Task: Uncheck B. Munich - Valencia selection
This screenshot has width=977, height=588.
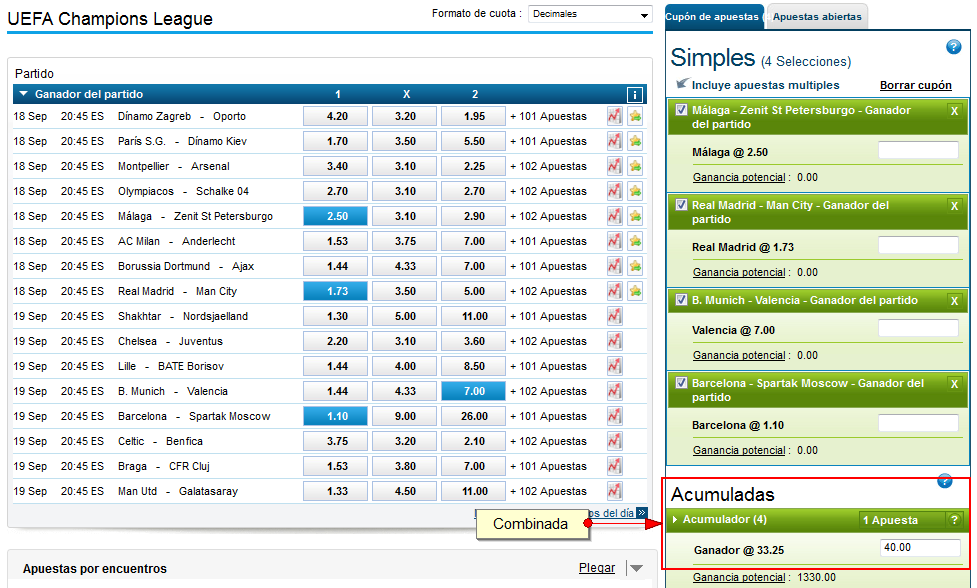Action: [681, 300]
